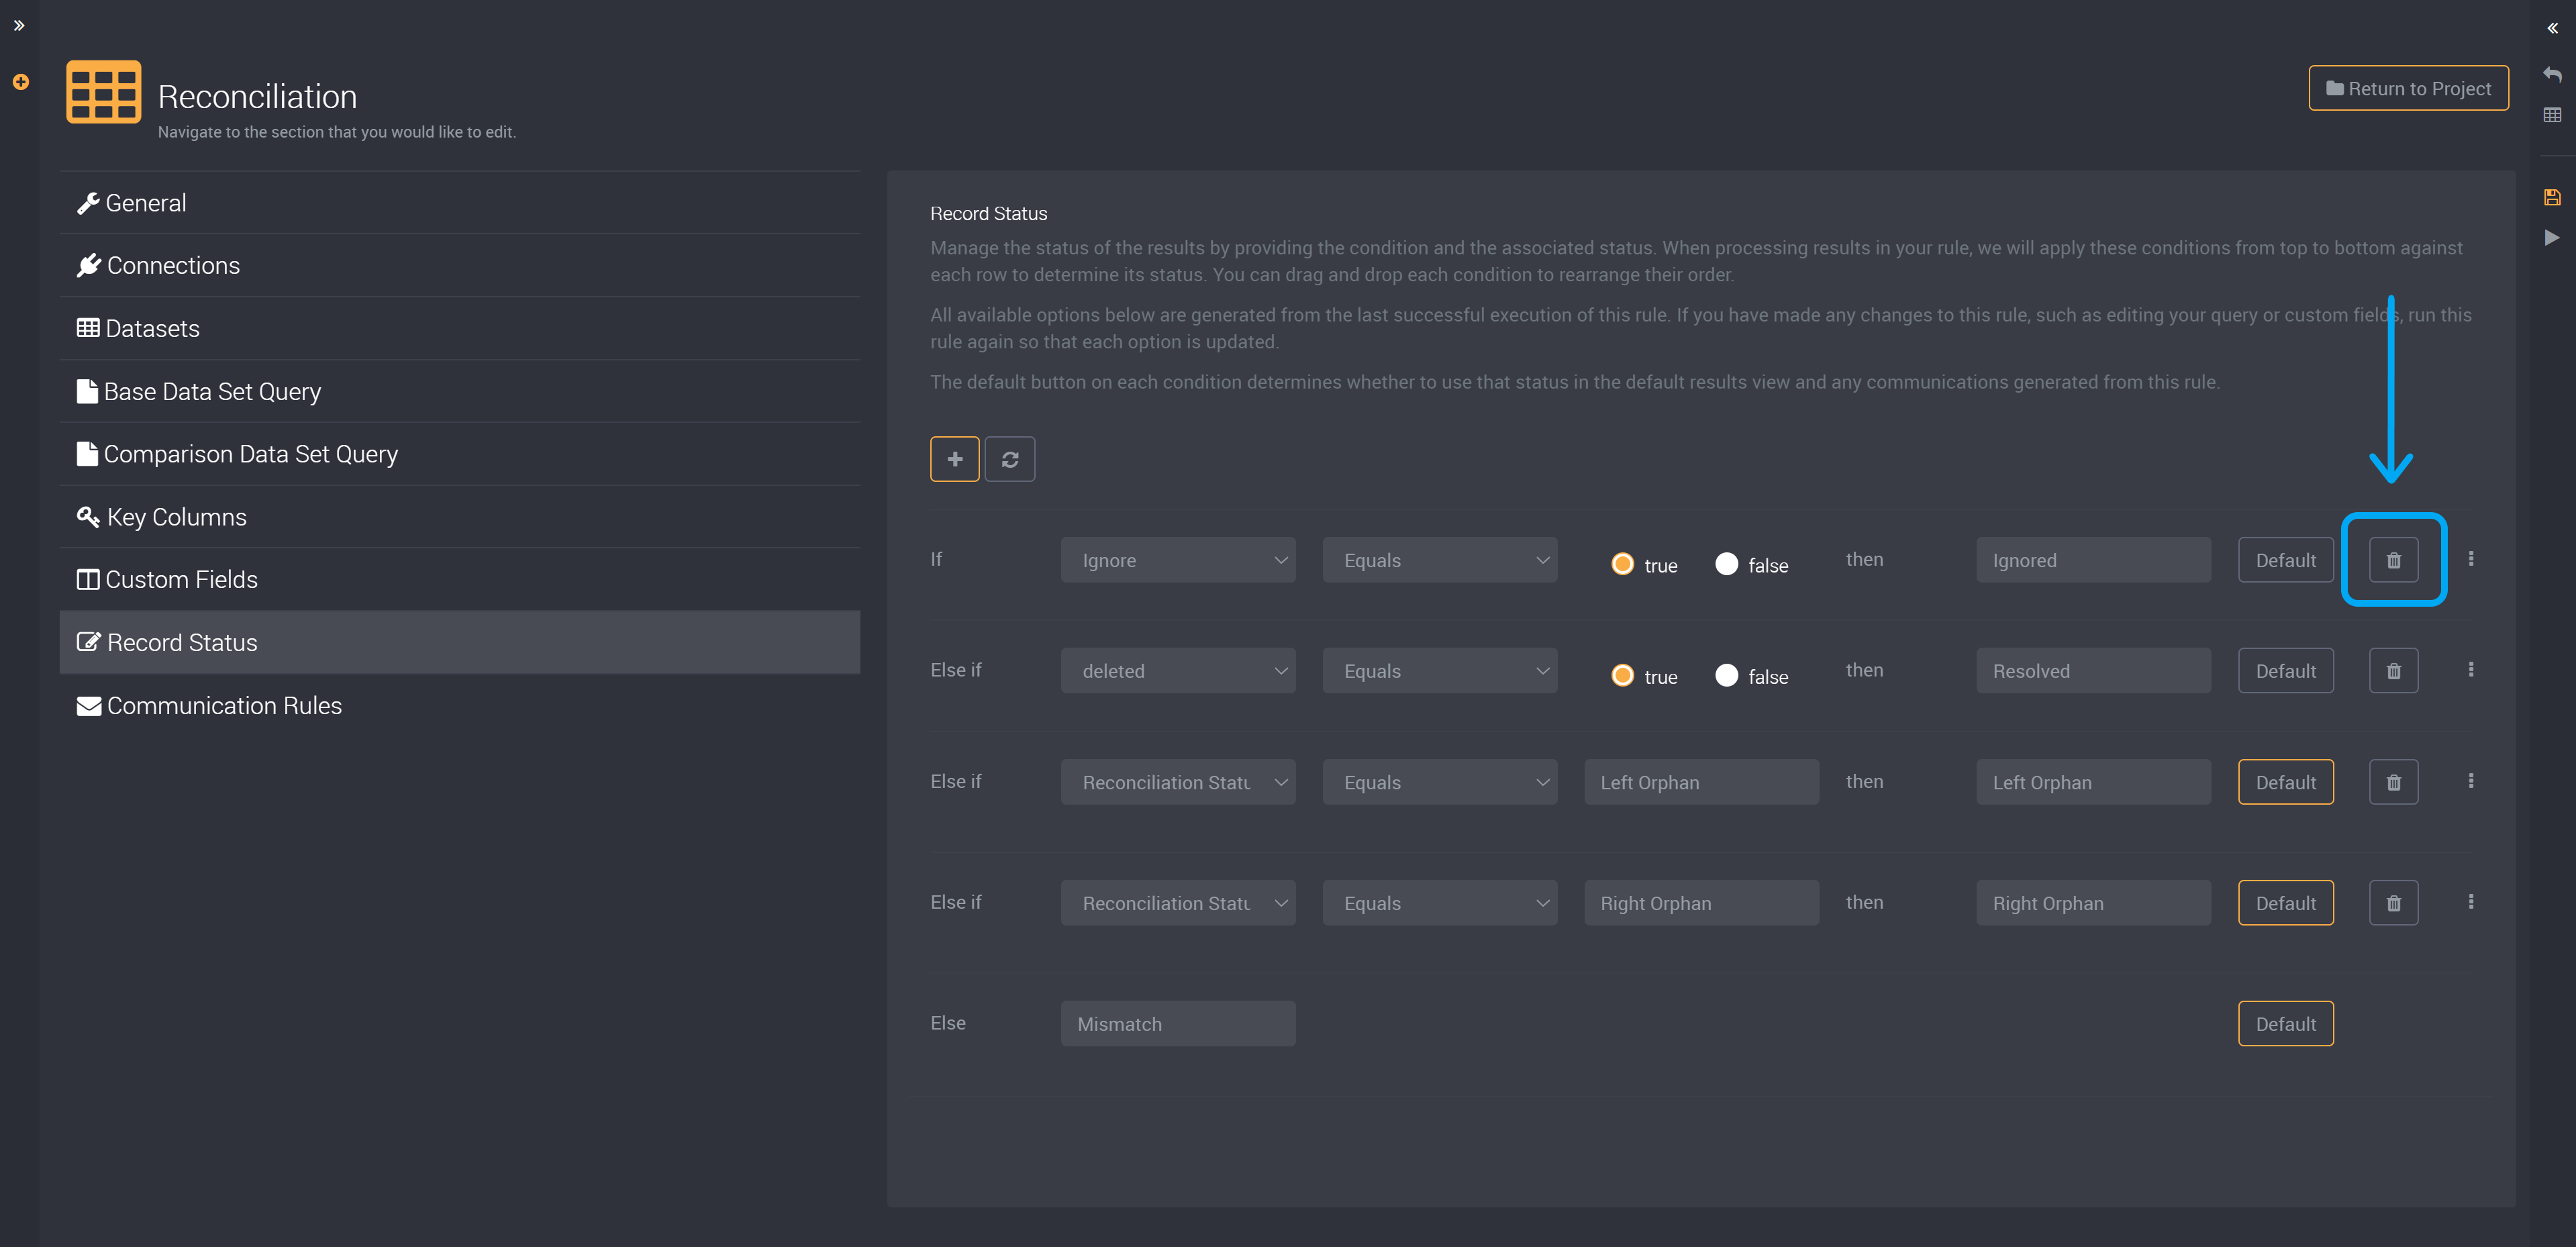The height and width of the screenshot is (1247, 2576).
Task: Add a new condition with plus button
Action: (x=954, y=459)
